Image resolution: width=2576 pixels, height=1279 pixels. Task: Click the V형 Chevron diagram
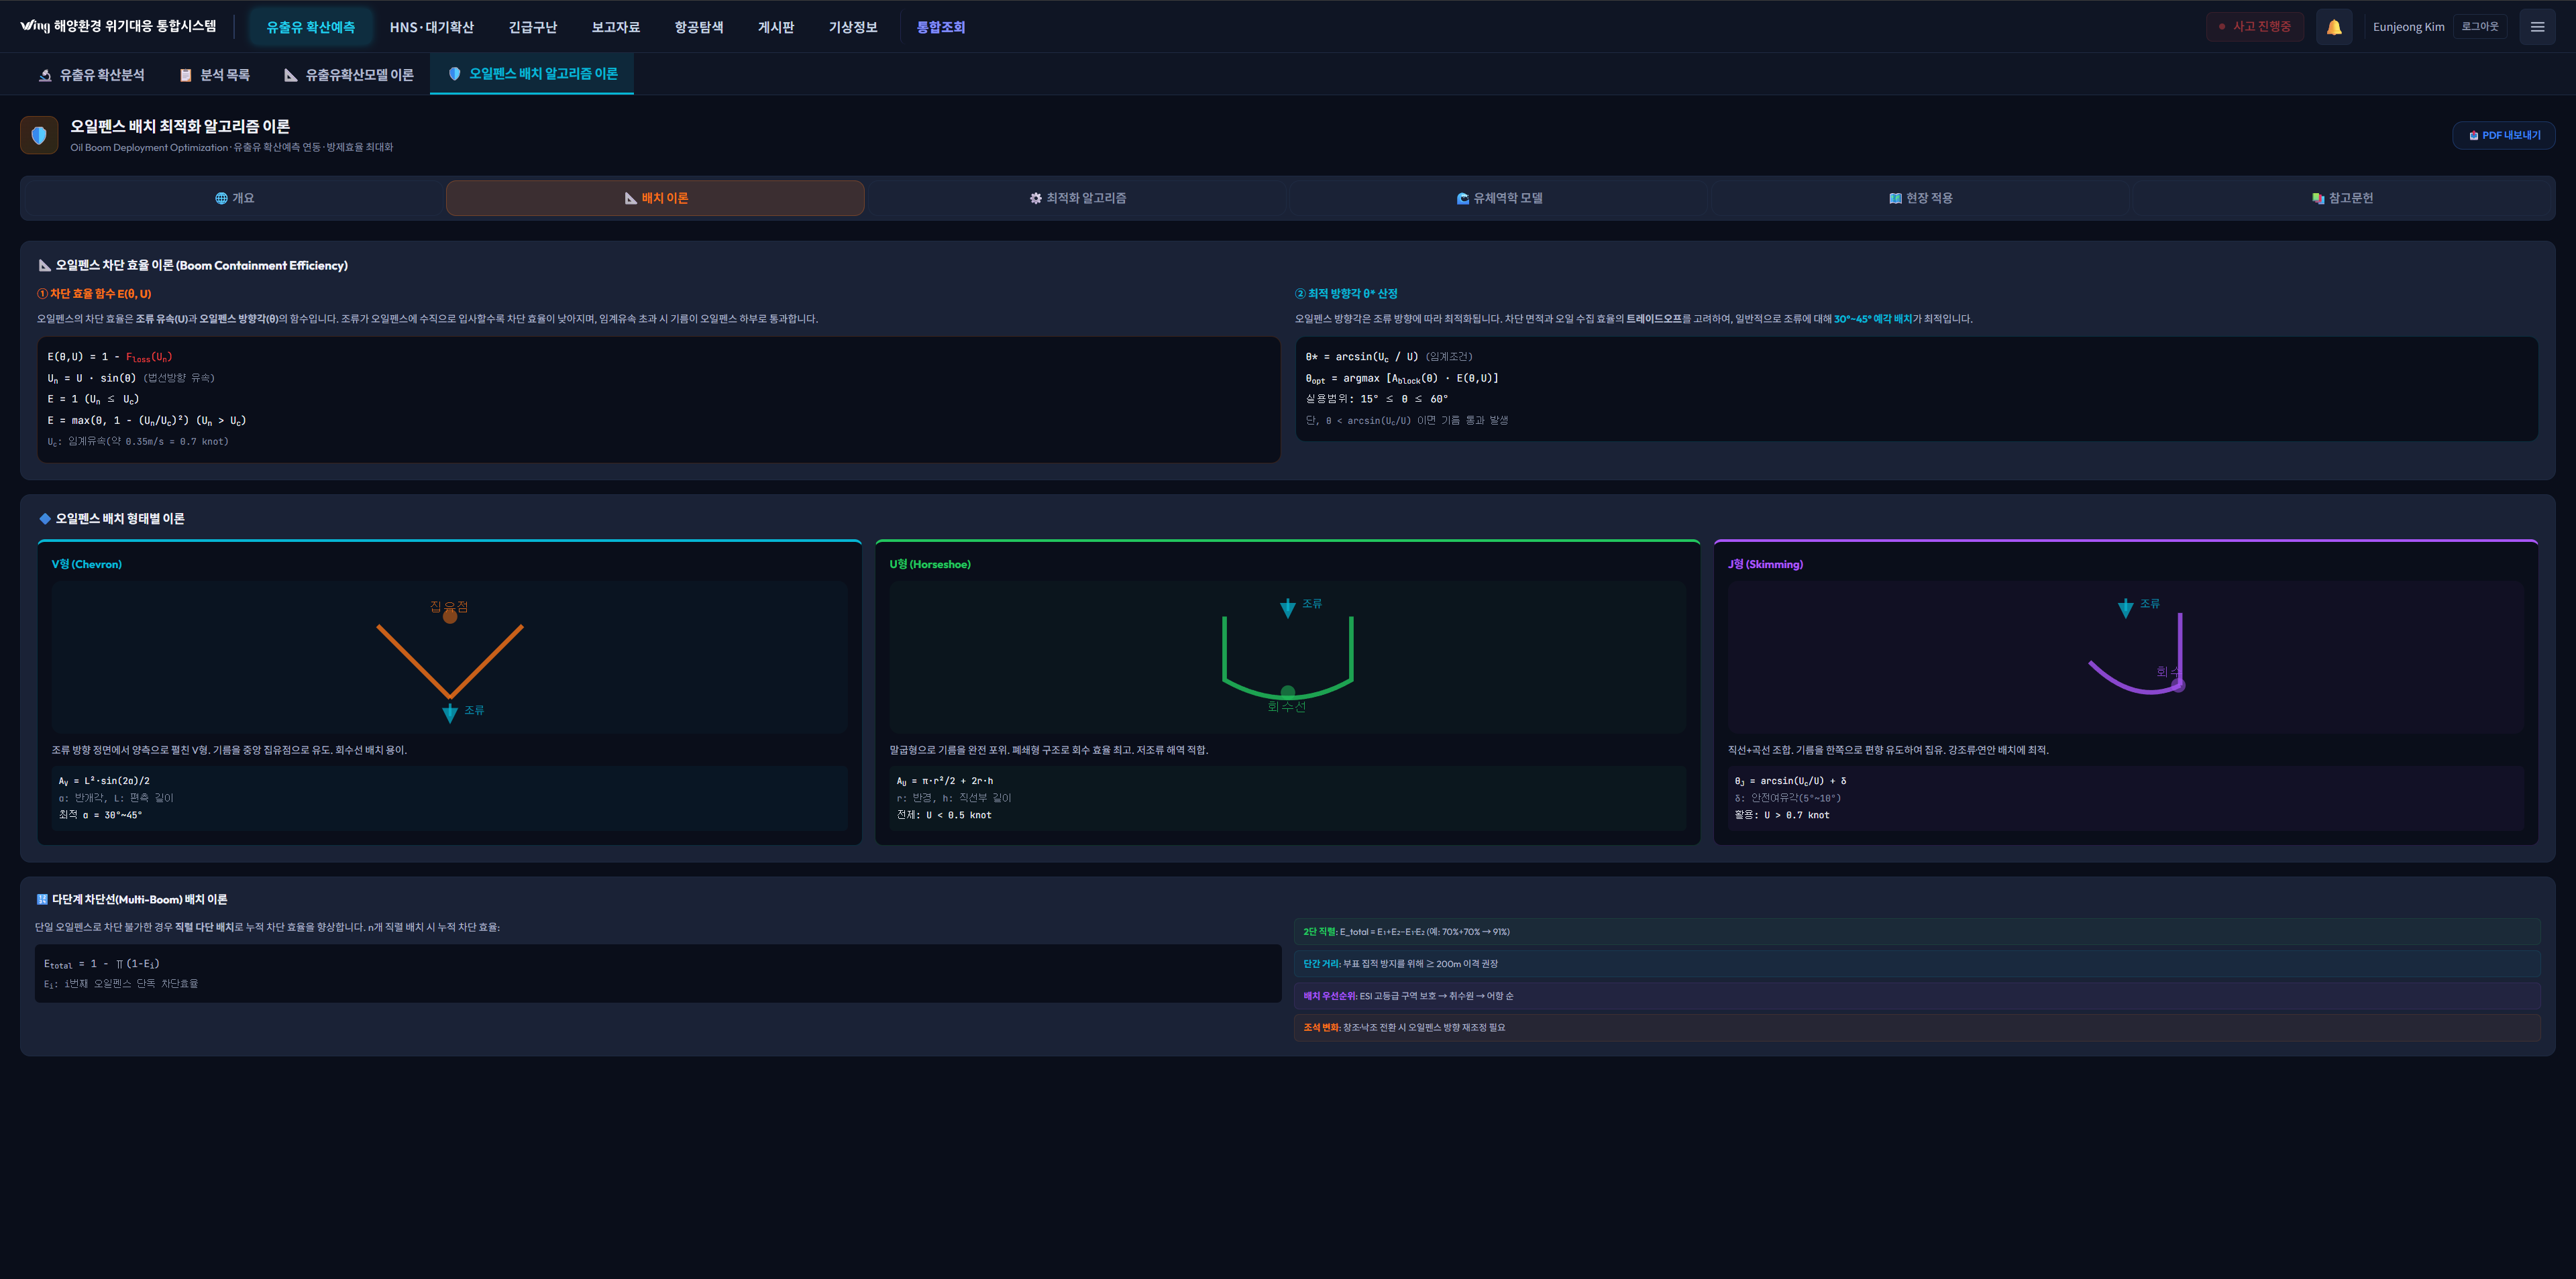click(449, 657)
